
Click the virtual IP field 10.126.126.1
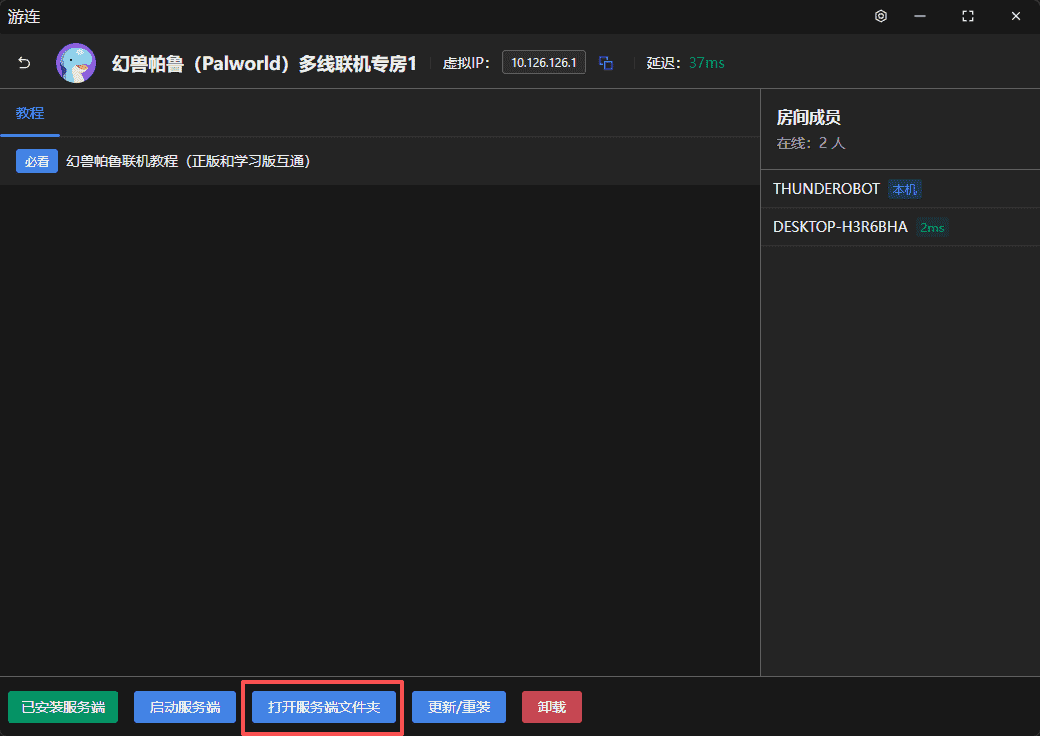[x=544, y=62]
